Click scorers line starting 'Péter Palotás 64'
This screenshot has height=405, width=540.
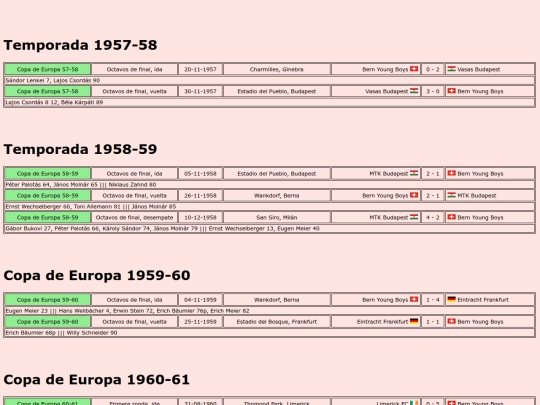[269, 185]
